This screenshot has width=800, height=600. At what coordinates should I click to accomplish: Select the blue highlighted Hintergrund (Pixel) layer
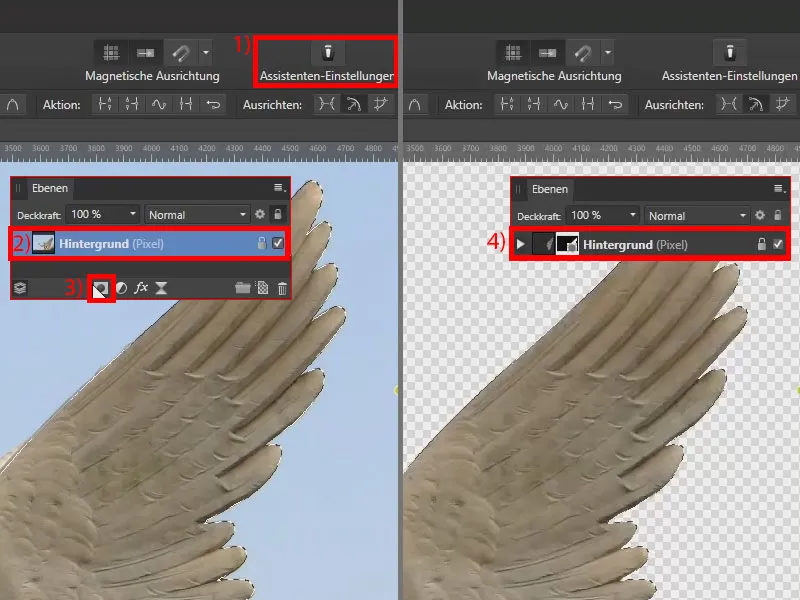click(x=149, y=243)
